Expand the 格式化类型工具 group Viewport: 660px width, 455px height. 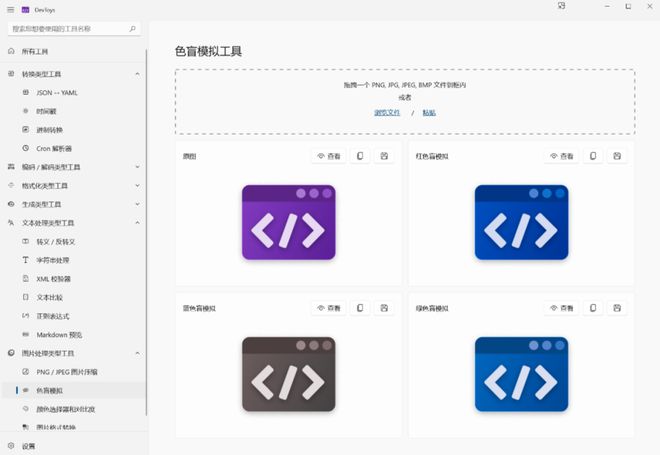click(137, 186)
